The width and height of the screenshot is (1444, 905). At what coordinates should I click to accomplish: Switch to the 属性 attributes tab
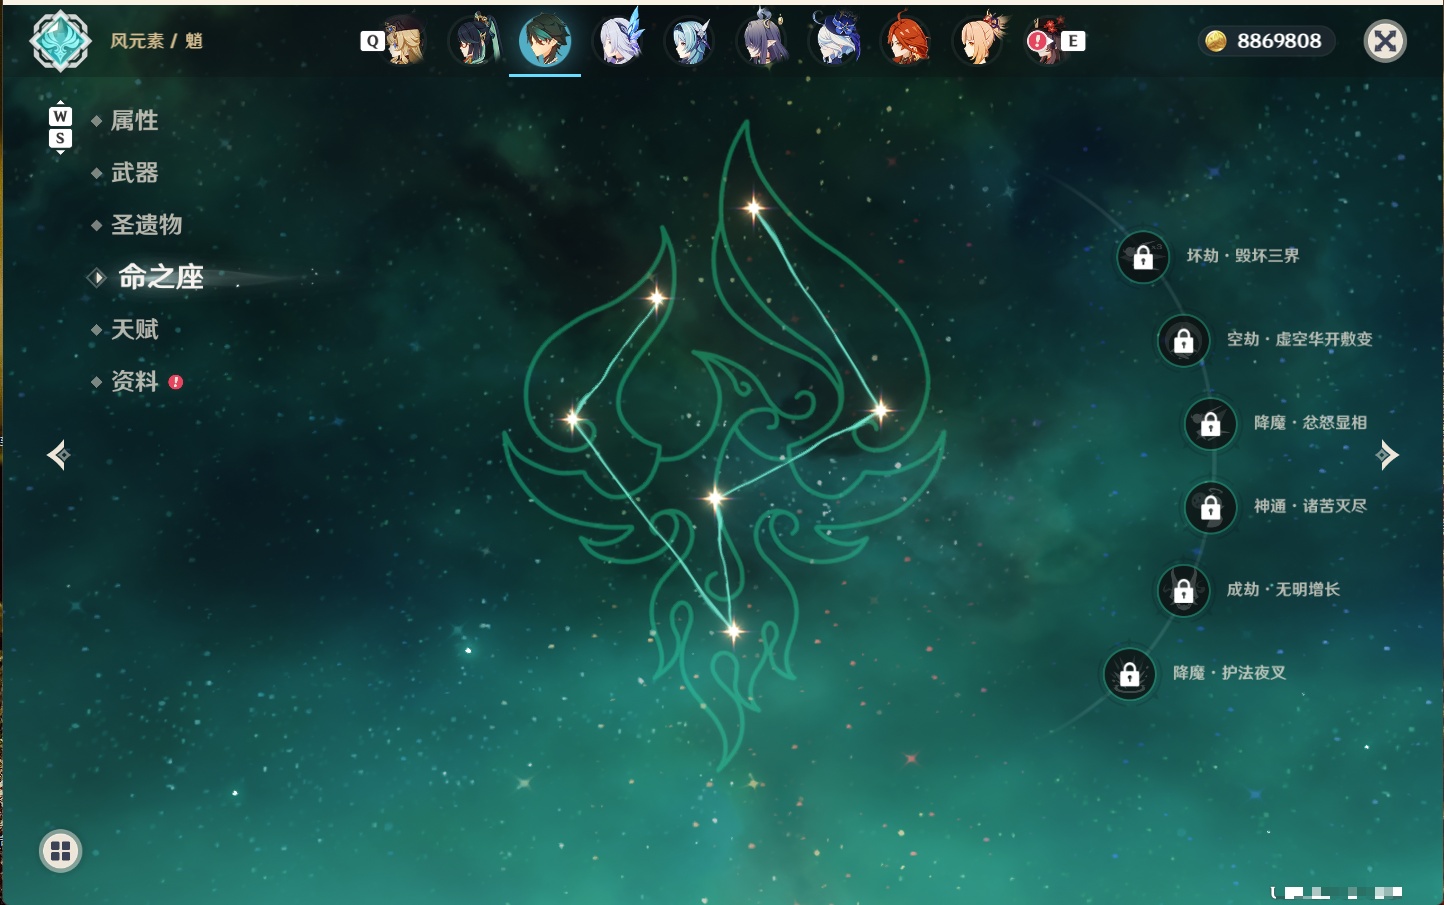coord(134,121)
